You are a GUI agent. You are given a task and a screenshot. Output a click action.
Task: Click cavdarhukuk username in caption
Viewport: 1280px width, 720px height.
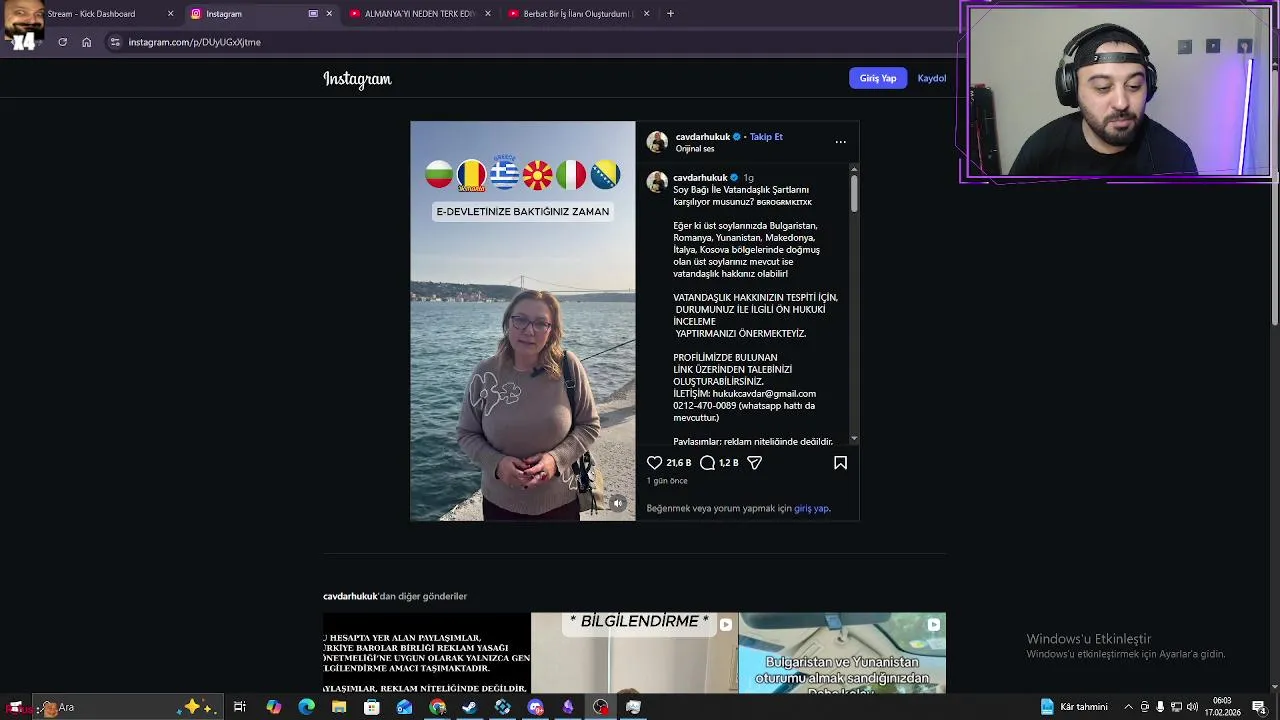[700, 178]
